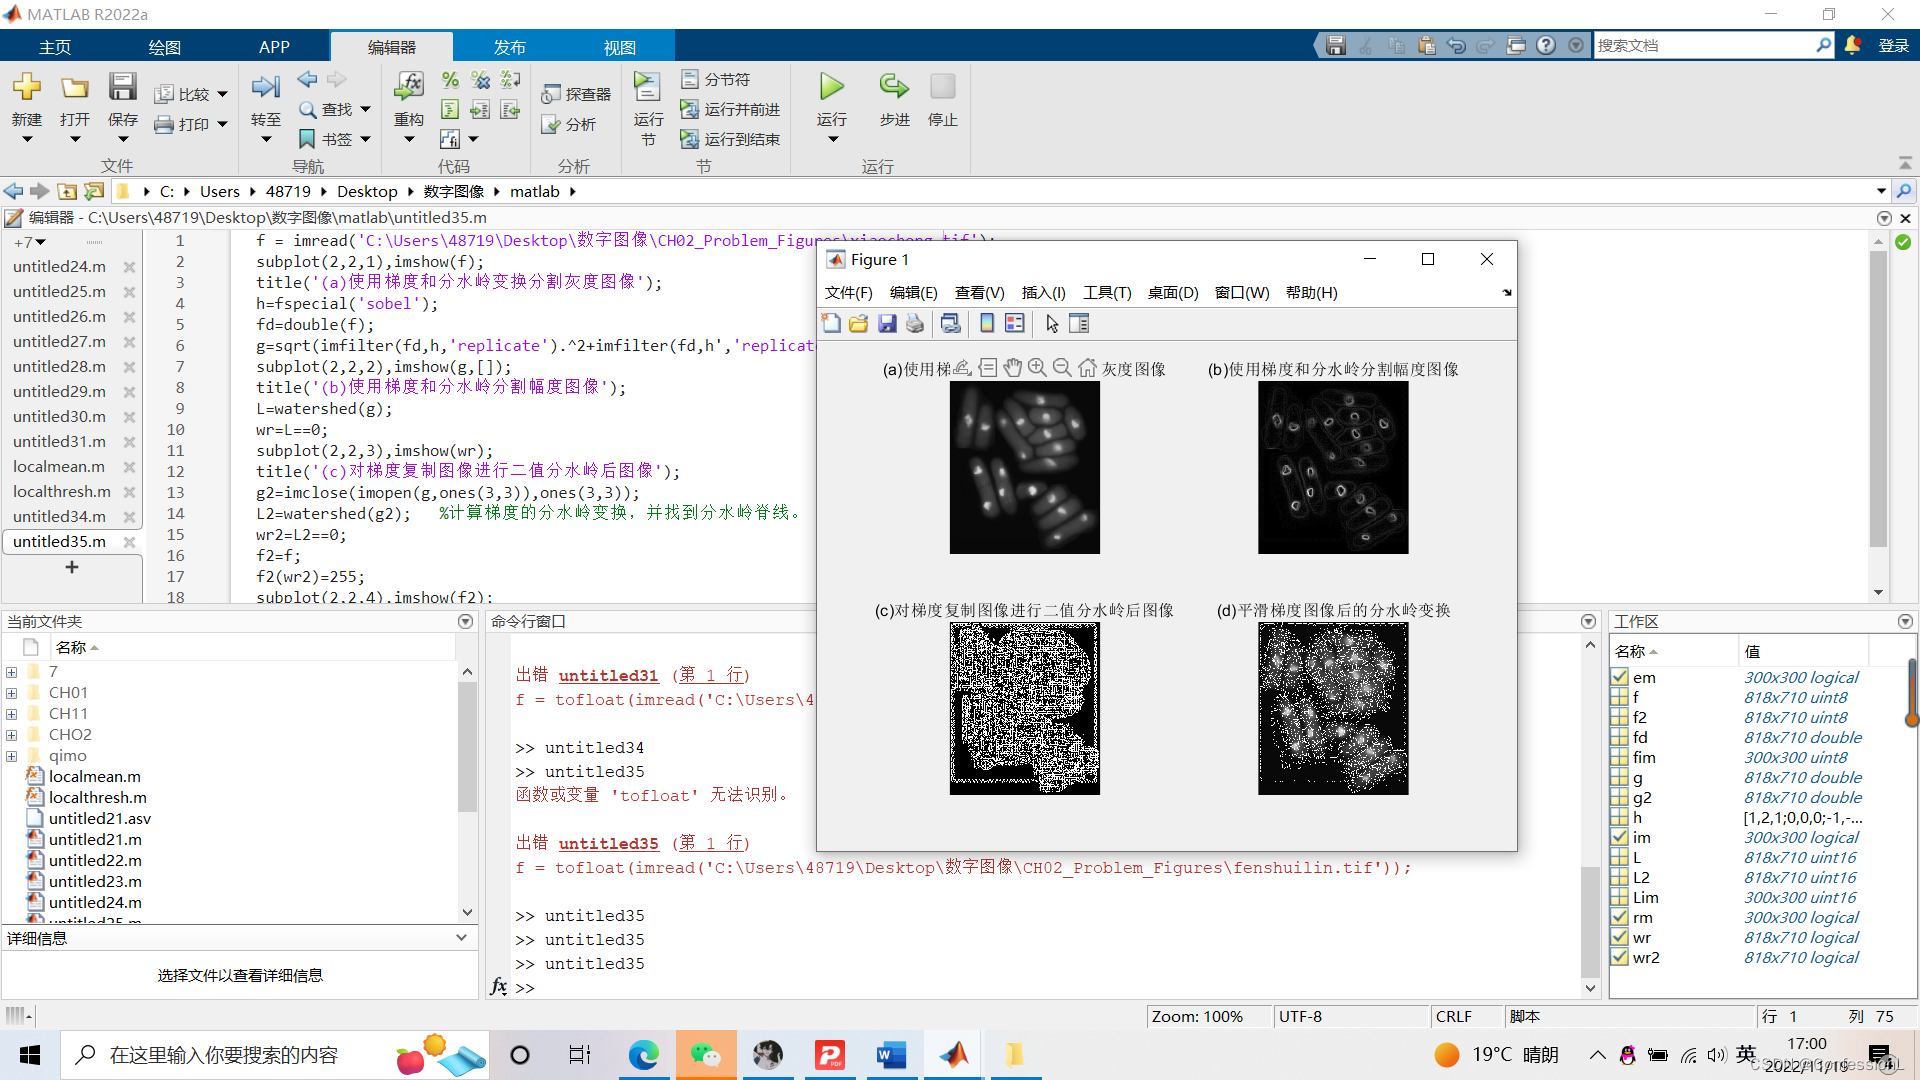Viewport: 1920px width, 1080px height.
Task: Select the pan hand tool in figure
Action: tap(1012, 368)
